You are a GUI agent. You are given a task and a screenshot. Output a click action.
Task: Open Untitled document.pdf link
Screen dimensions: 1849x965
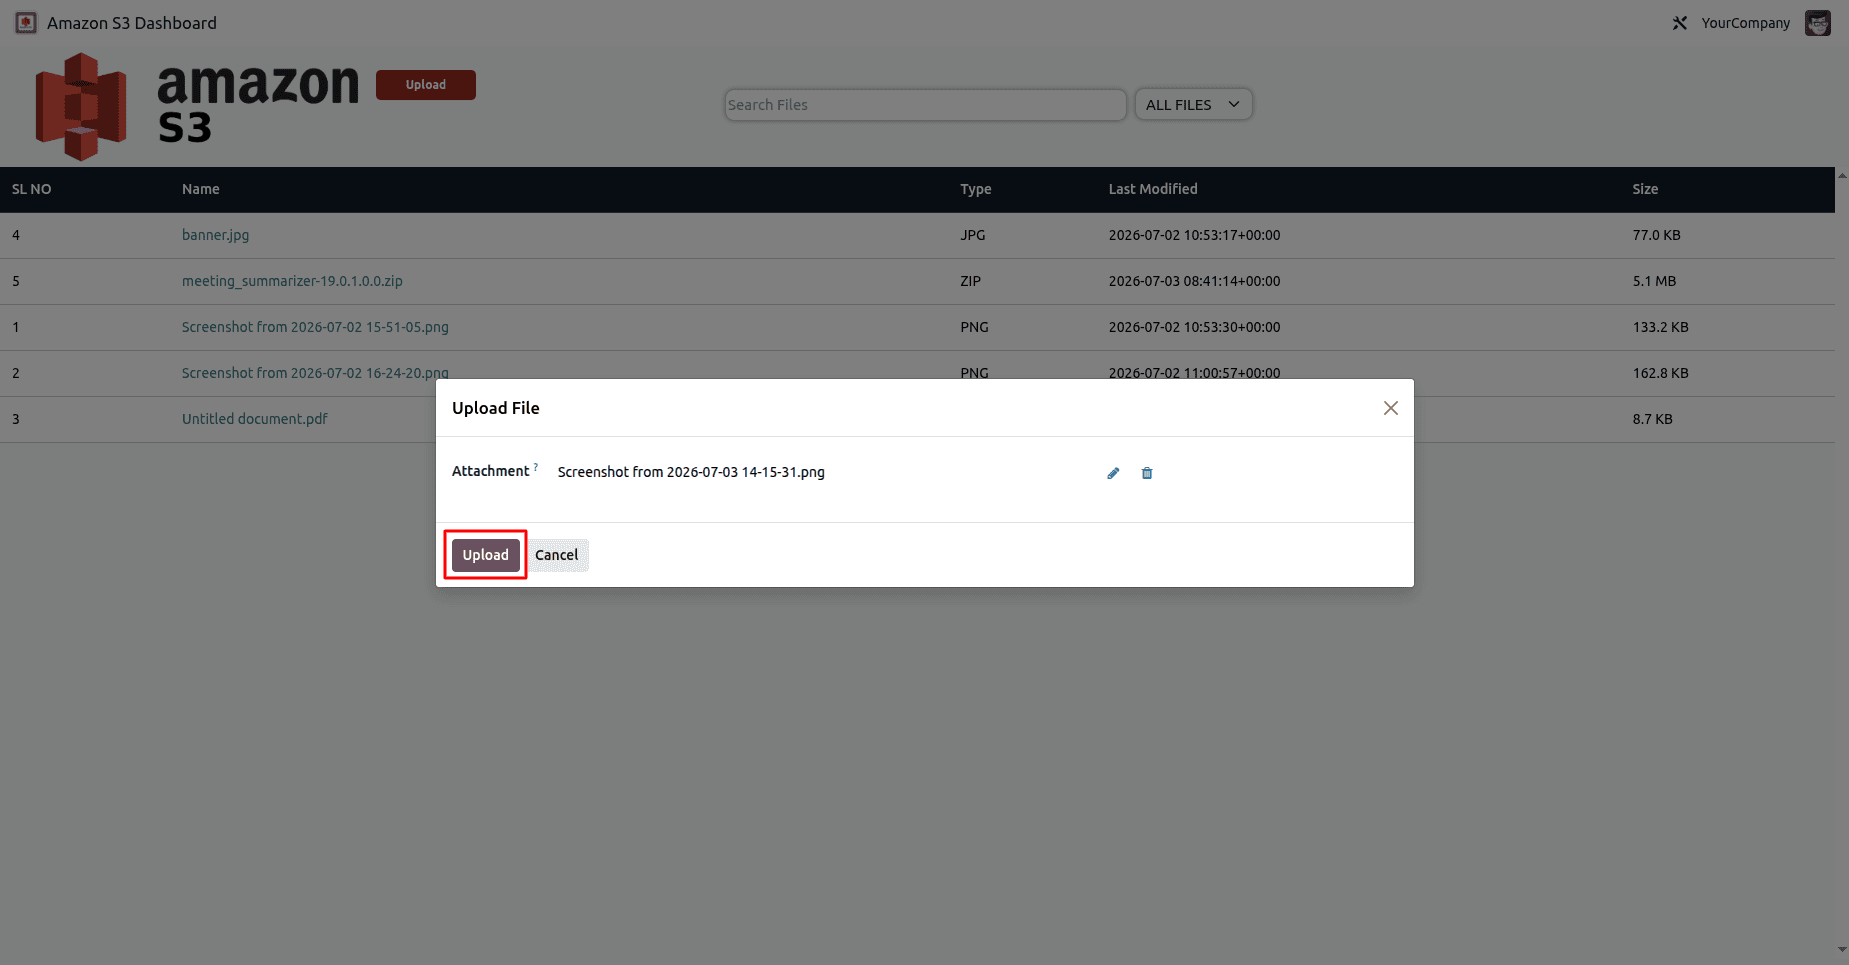tap(255, 419)
